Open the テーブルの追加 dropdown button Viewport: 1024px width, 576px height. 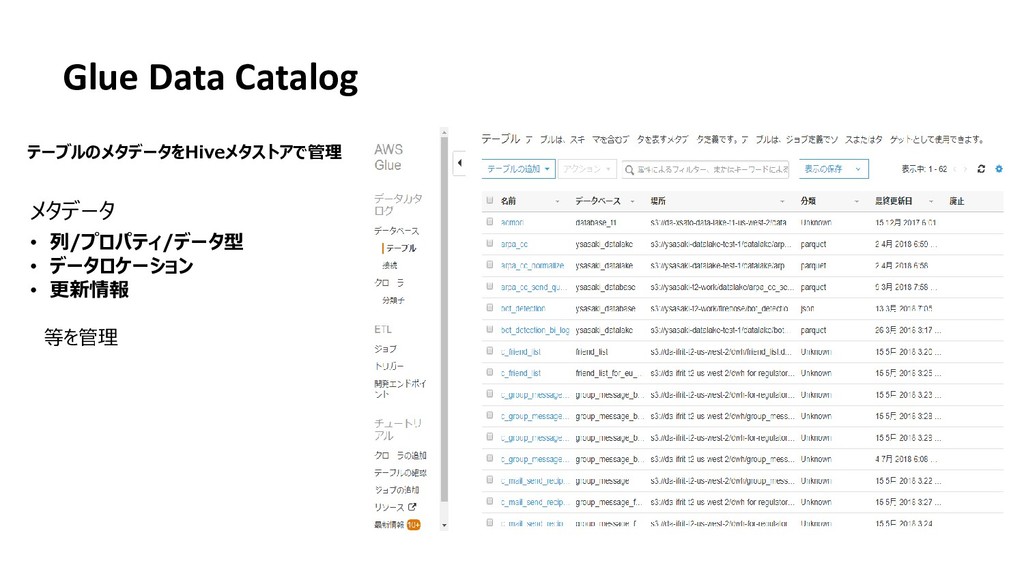tap(519, 169)
